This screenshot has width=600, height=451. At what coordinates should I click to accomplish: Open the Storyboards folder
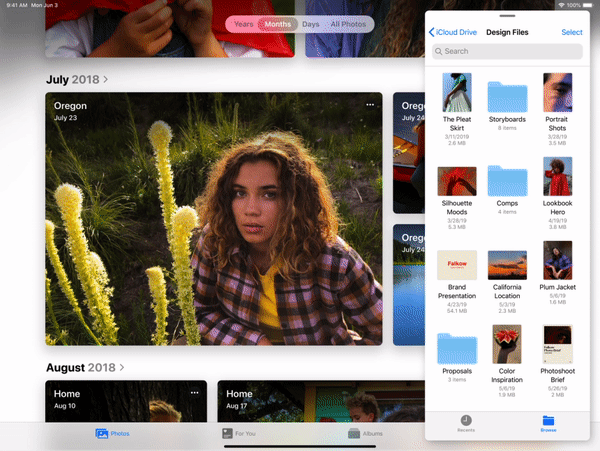(507, 97)
